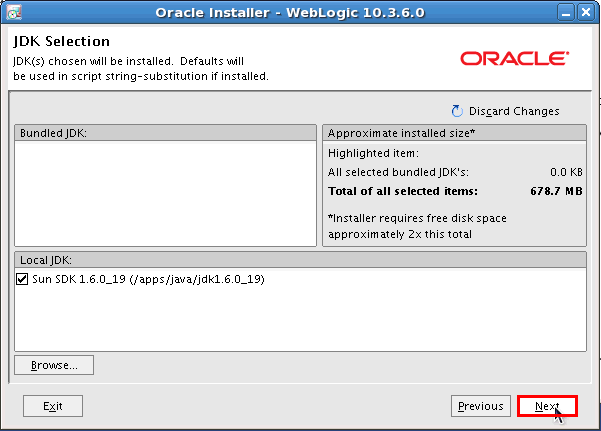Select the Bundled JDK panel header
This screenshot has height=431, width=601.
(x=165, y=133)
